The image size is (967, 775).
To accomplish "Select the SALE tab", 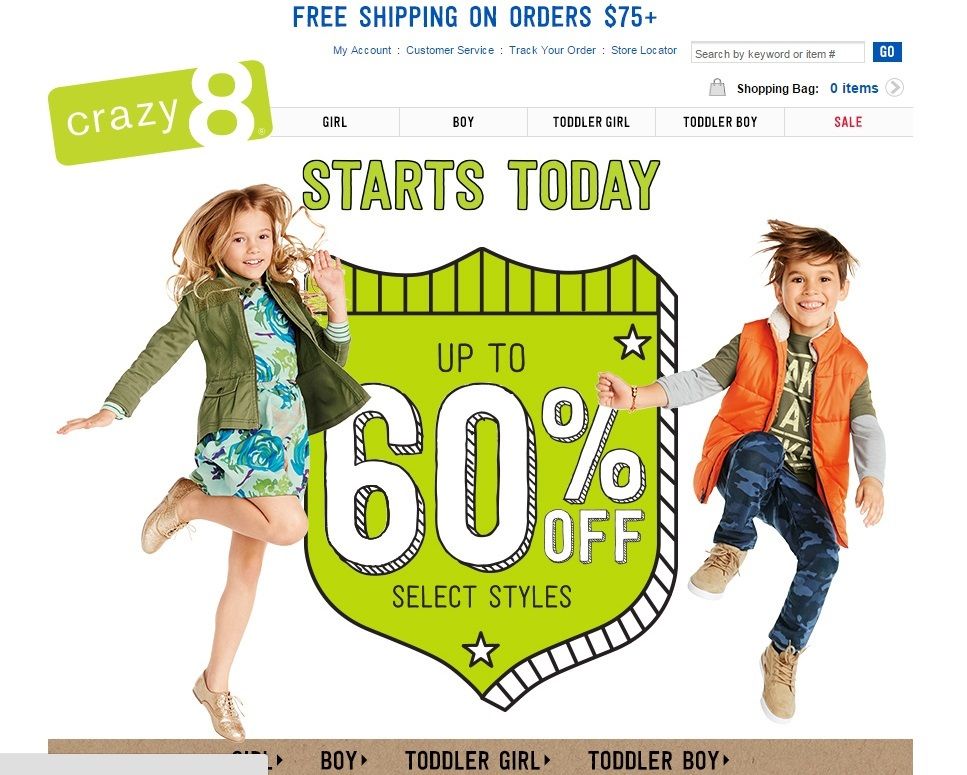I will (x=848, y=122).
